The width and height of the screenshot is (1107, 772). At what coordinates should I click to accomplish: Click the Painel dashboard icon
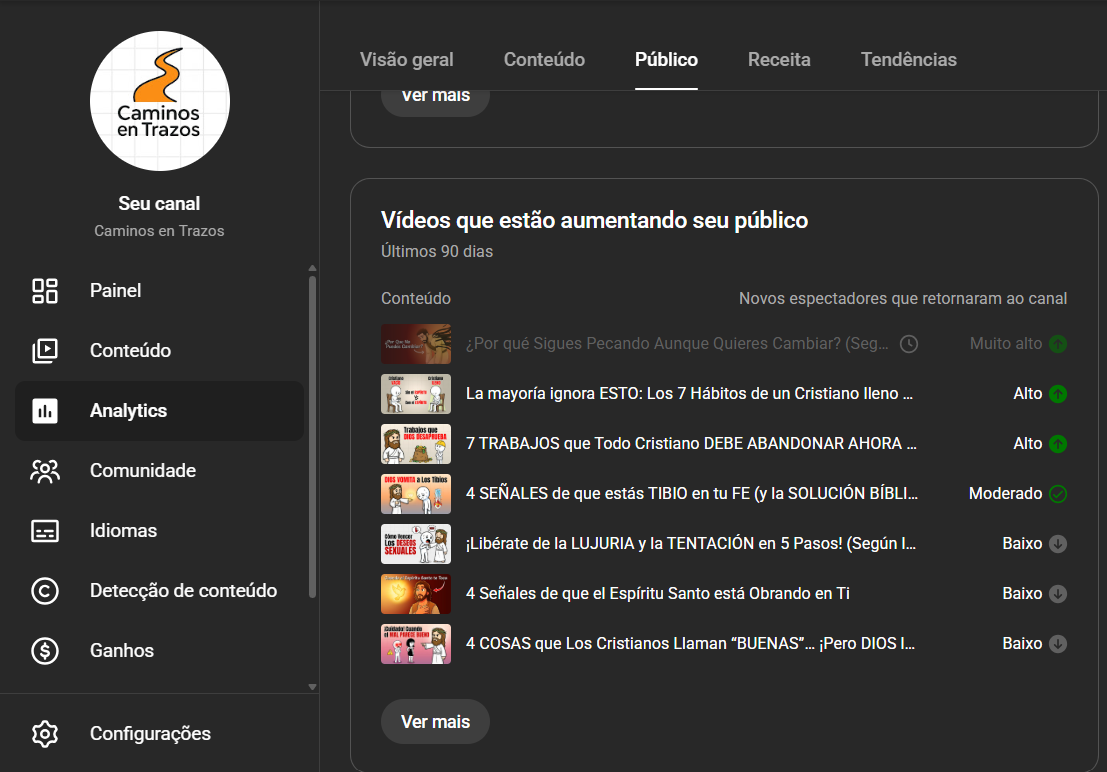(44, 291)
